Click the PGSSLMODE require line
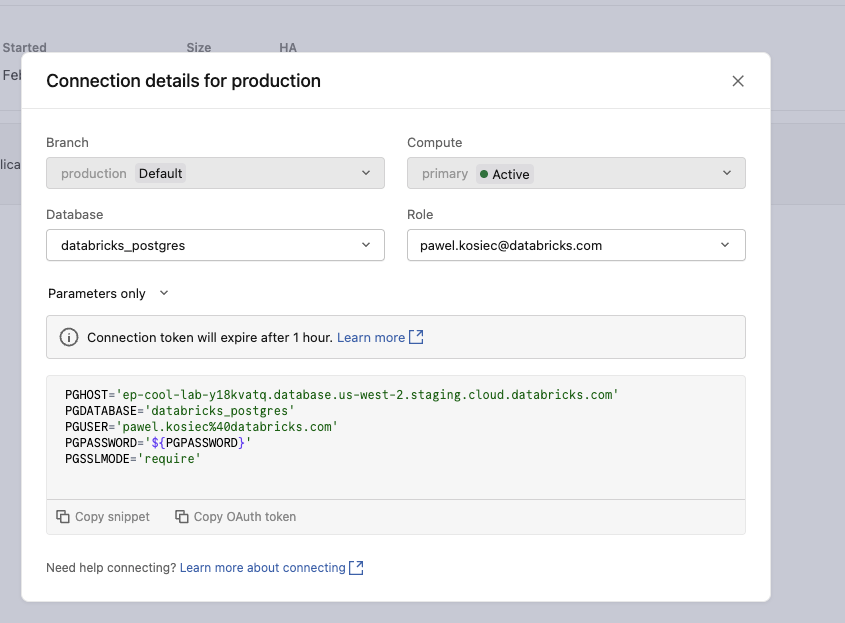Screen dimensions: 845x623 133,458
